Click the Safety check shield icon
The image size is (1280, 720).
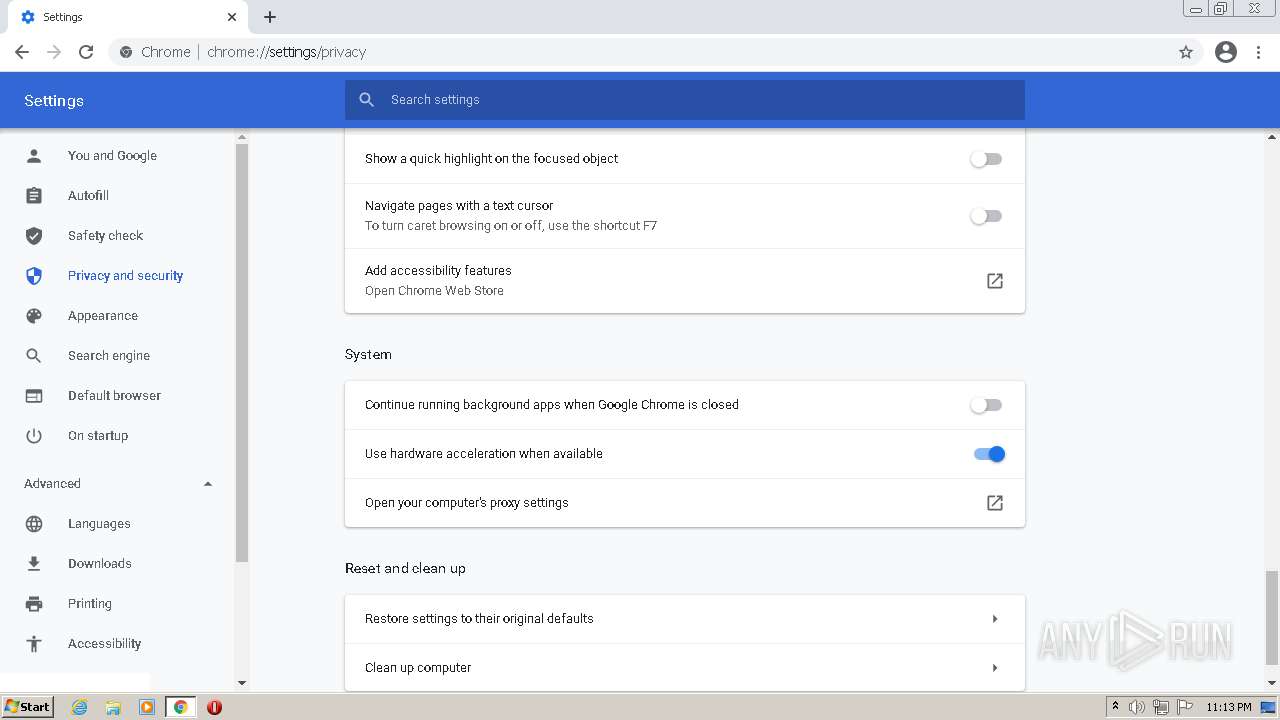click(x=34, y=236)
